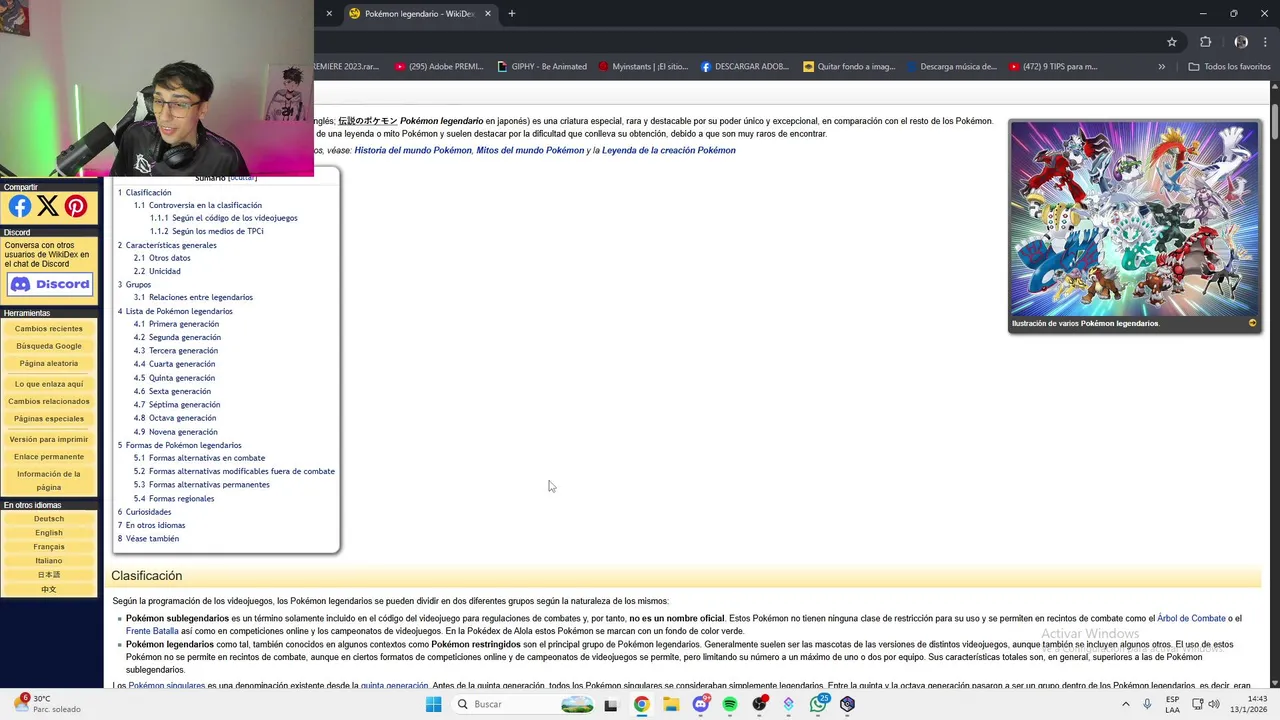
Task: Open Búsqueda Google in sidebar
Action: click(49, 346)
